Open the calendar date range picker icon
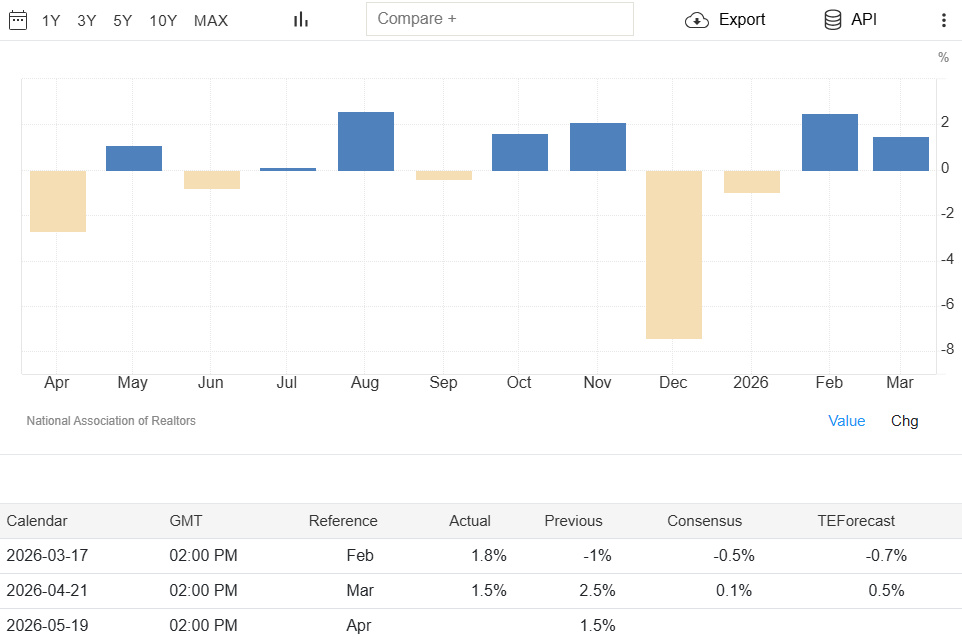 [18, 20]
